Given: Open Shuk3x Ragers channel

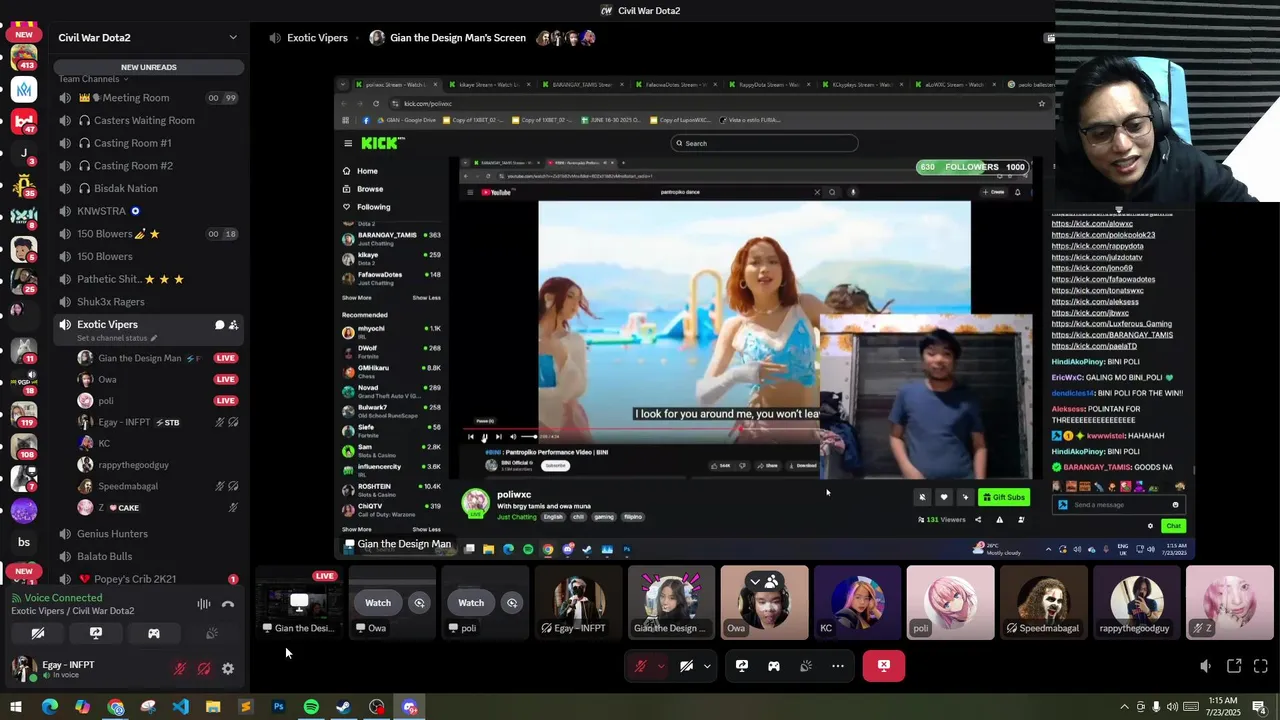Looking at the screenshot, I should [148, 302].
